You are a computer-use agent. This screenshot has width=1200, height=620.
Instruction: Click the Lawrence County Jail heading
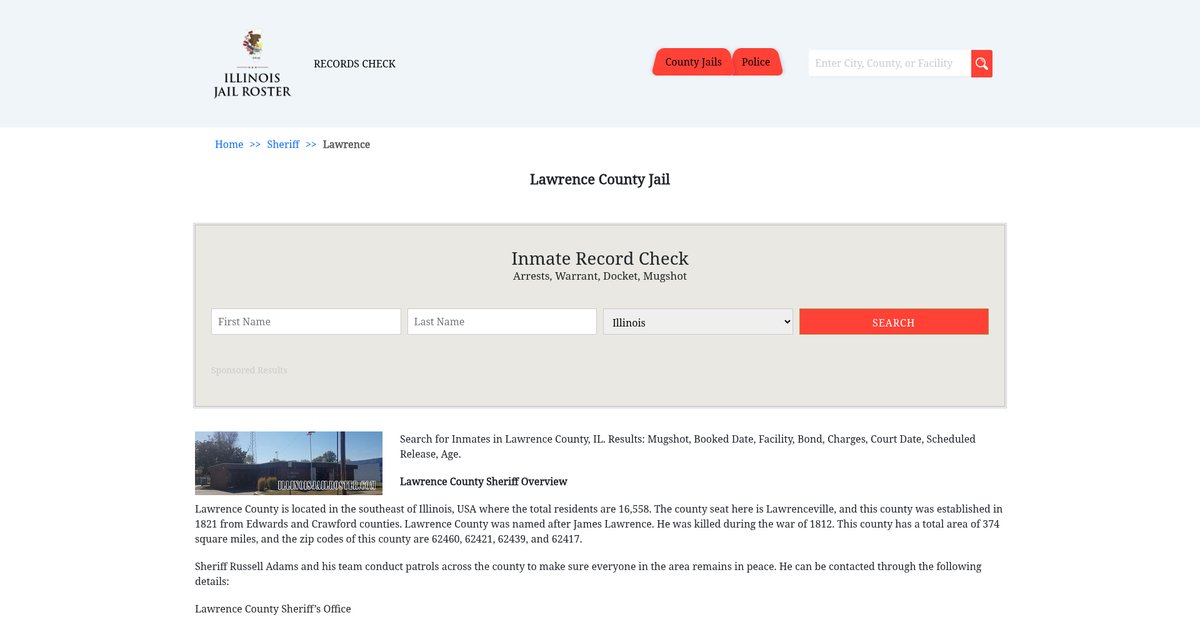click(600, 180)
